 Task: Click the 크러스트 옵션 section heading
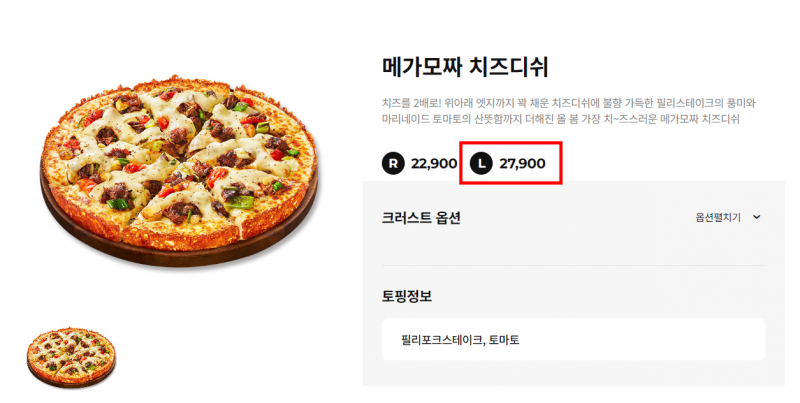[421, 217]
